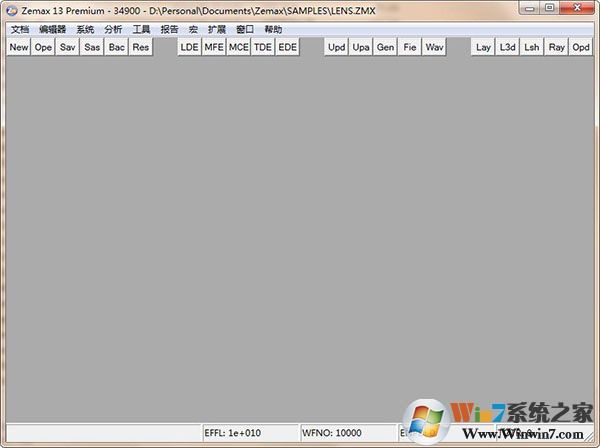Open Wavelength data with Wav button
This screenshot has height=448, width=600.
(434, 47)
